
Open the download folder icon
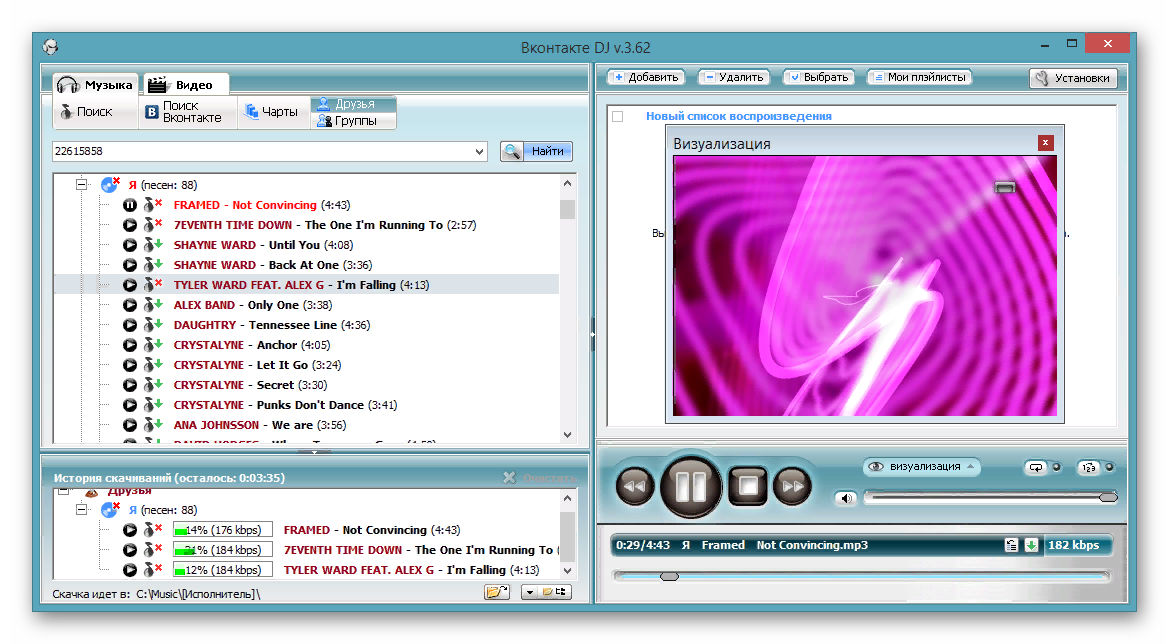pos(496,593)
